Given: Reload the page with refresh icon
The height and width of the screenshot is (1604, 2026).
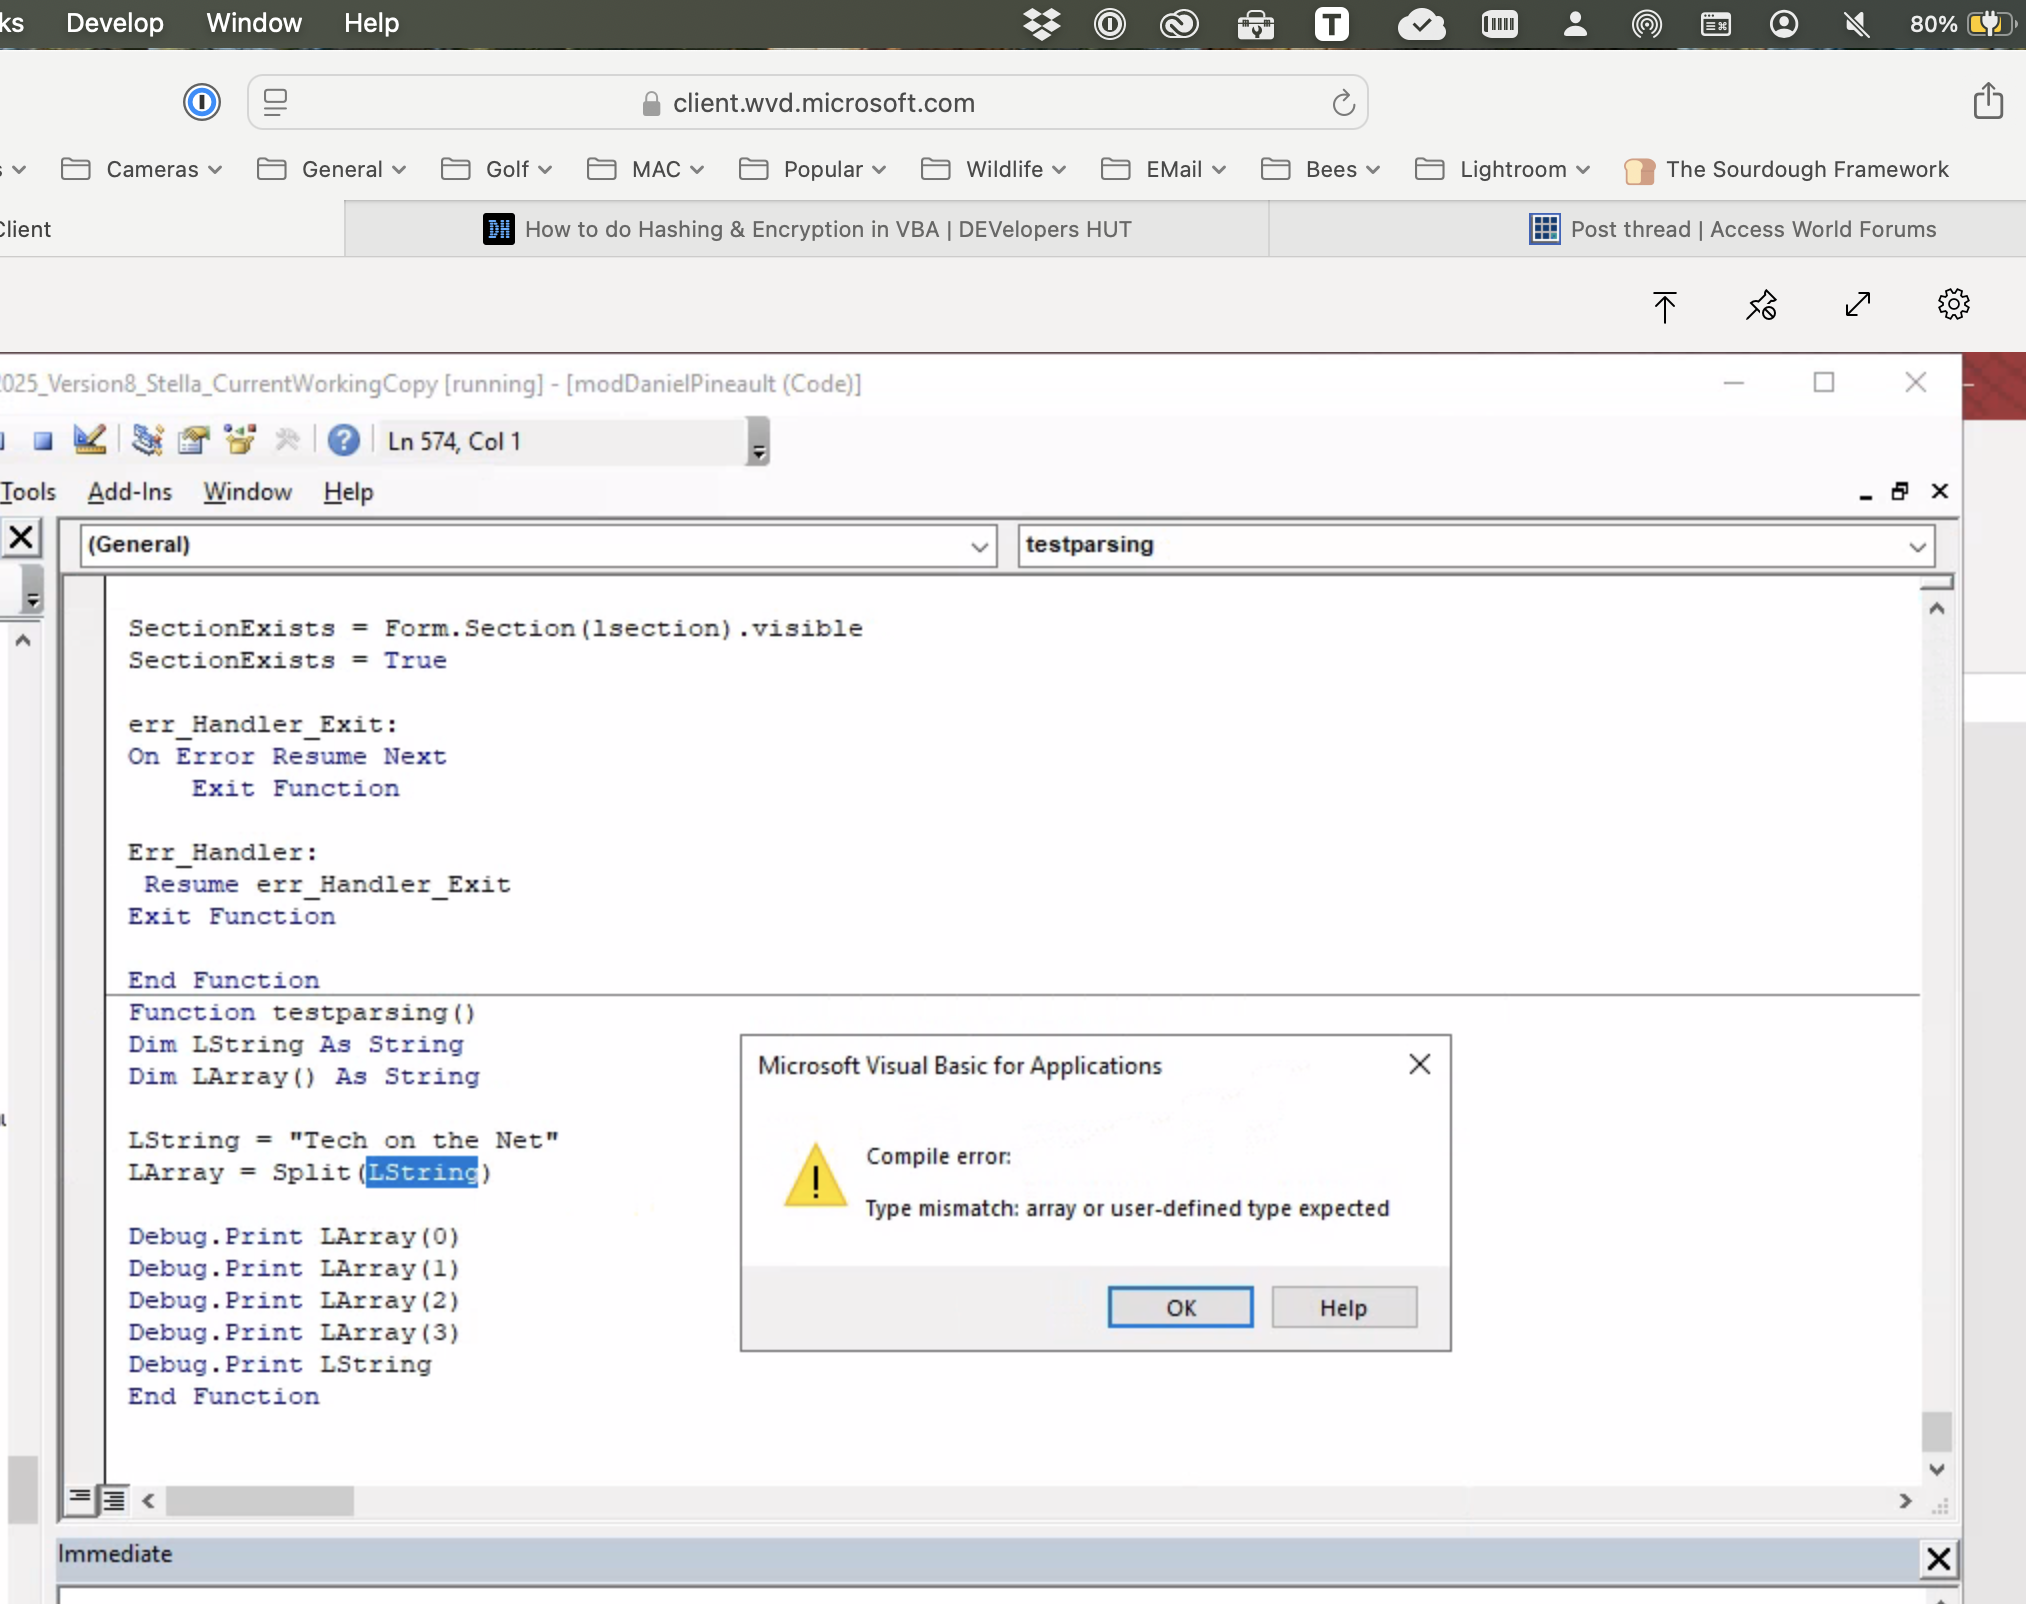Looking at the screenshot, I should 1343,102.
